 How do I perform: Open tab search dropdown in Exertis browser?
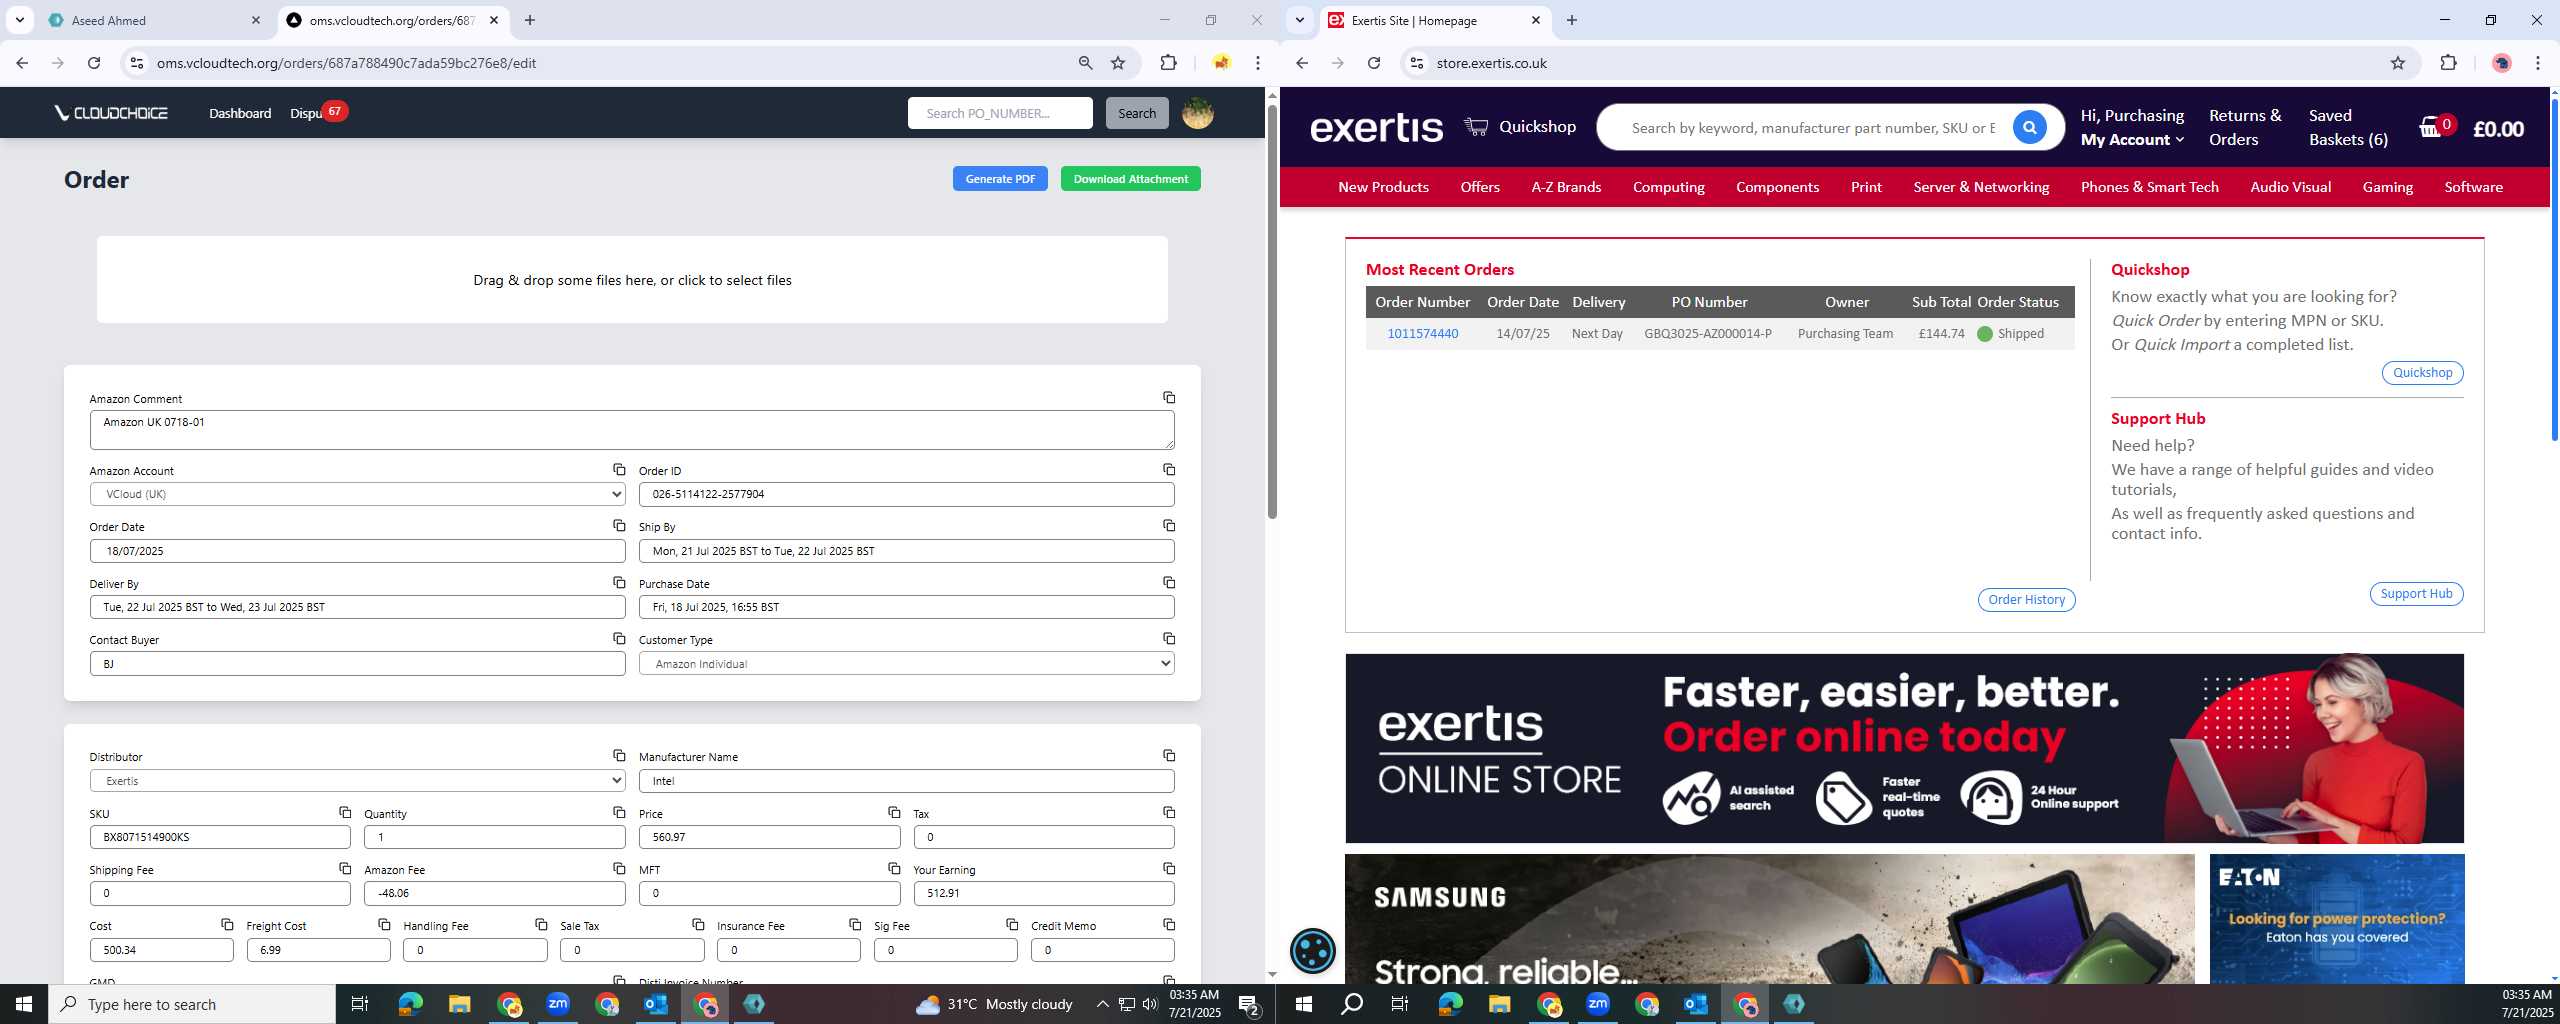(x=1299, y=20)
